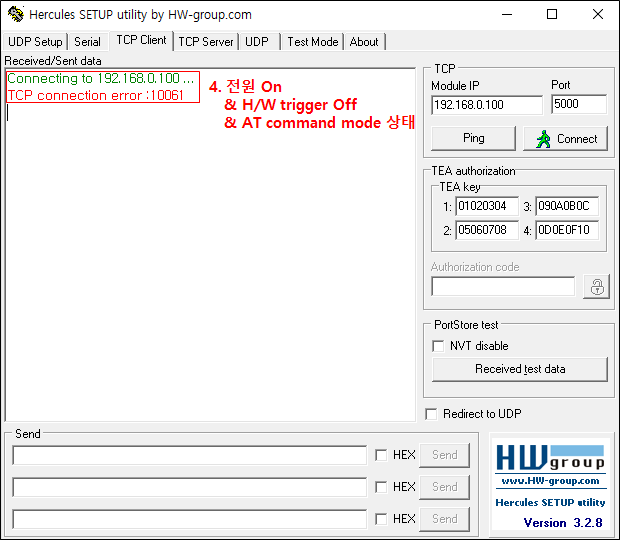Maximize the Hercules window
Screen dimensions: 620x540
tap(552, 14)
